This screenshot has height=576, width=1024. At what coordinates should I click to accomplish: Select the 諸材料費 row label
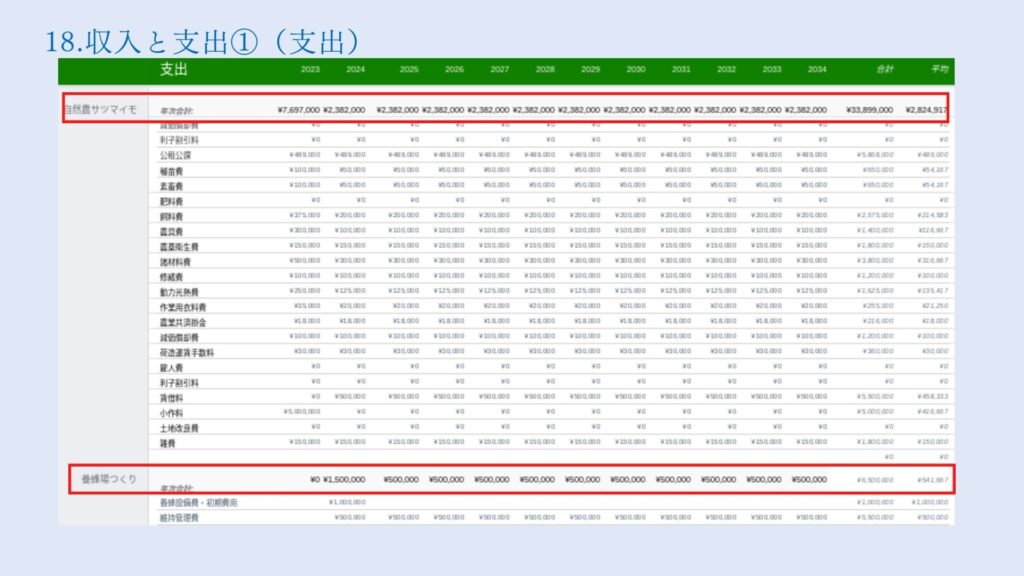click(176, 261)
